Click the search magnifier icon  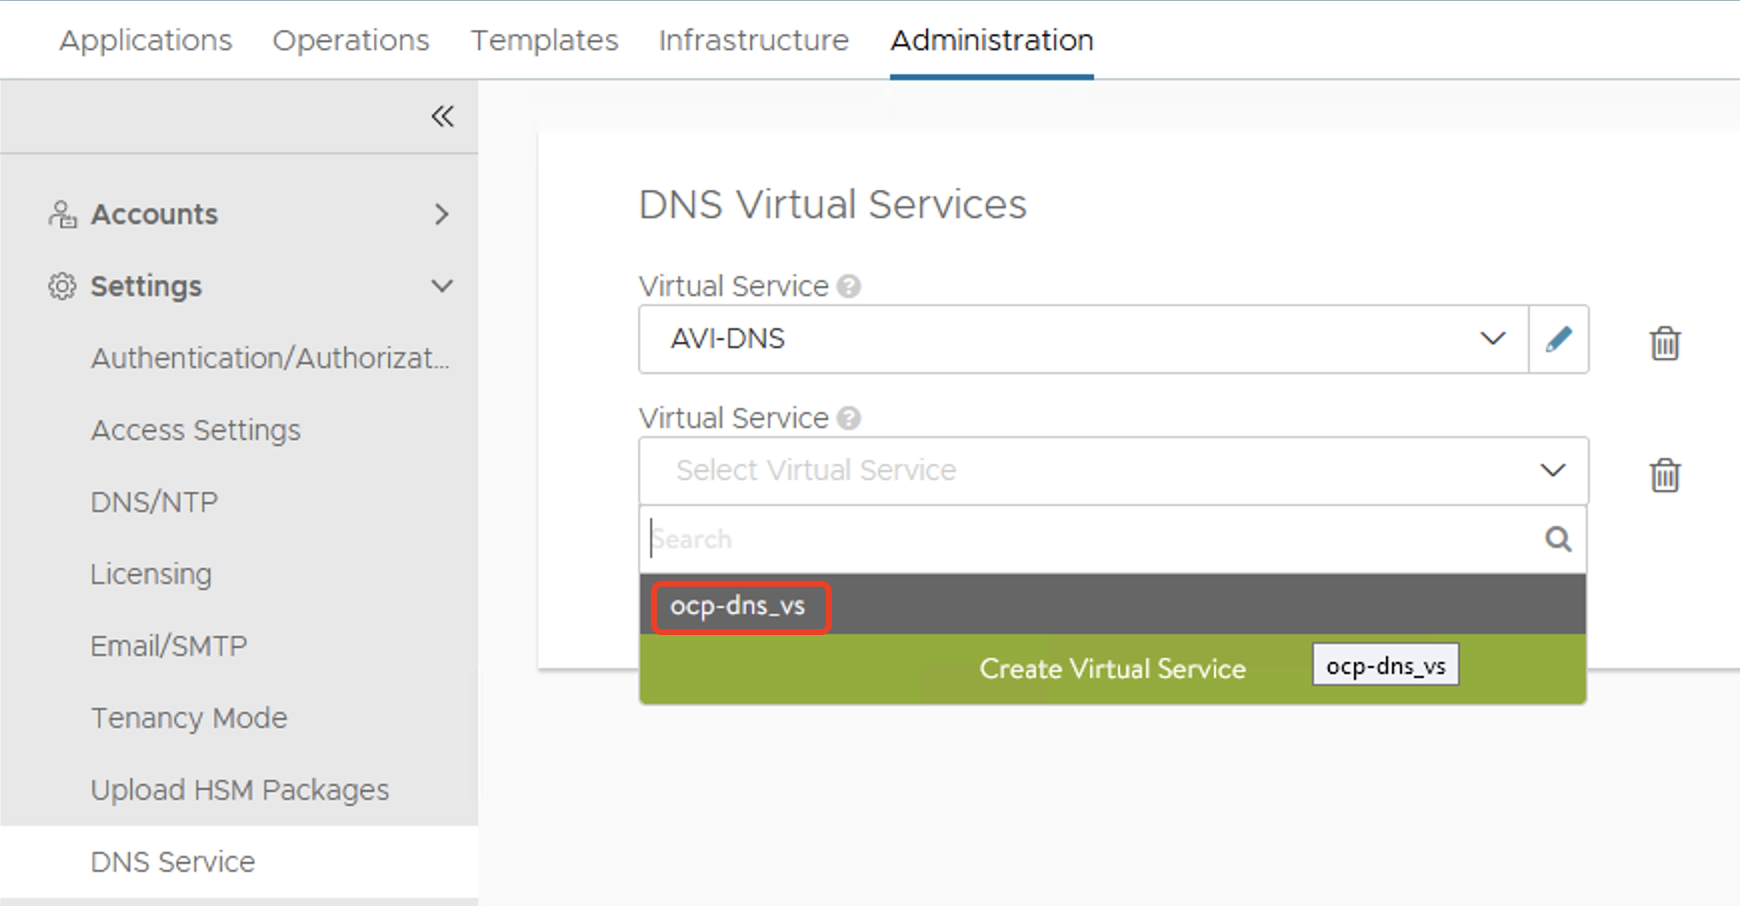coord(1558,539)
